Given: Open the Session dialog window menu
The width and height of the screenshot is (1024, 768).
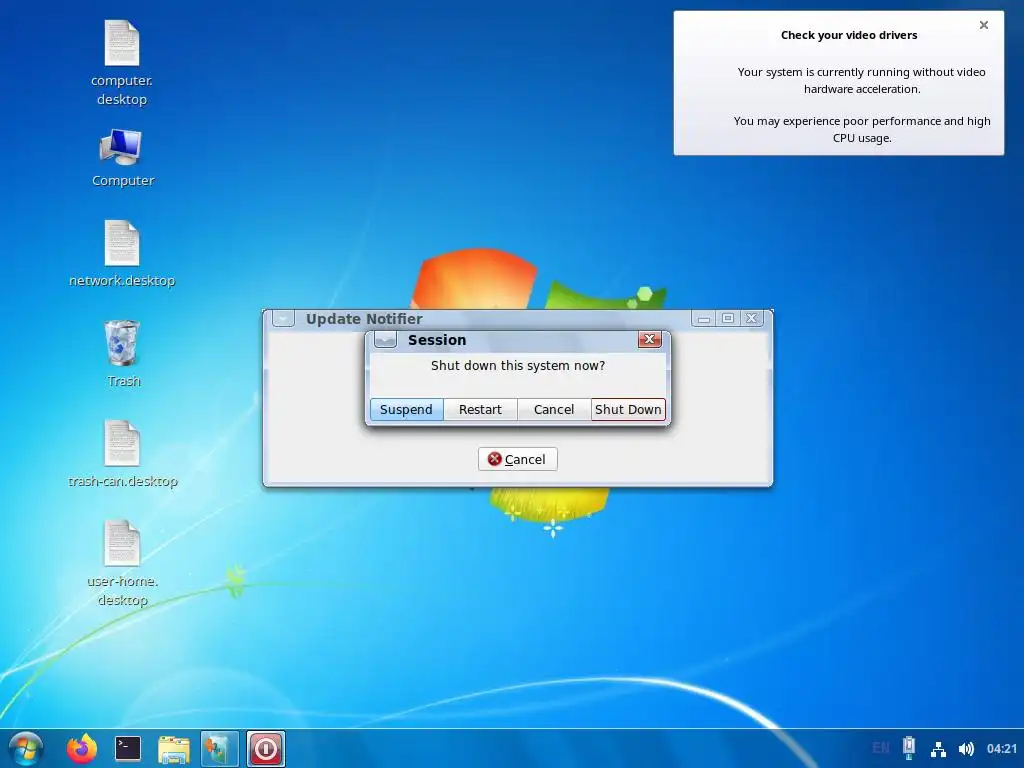Looking at the screenshot, I should coord(385,340).
